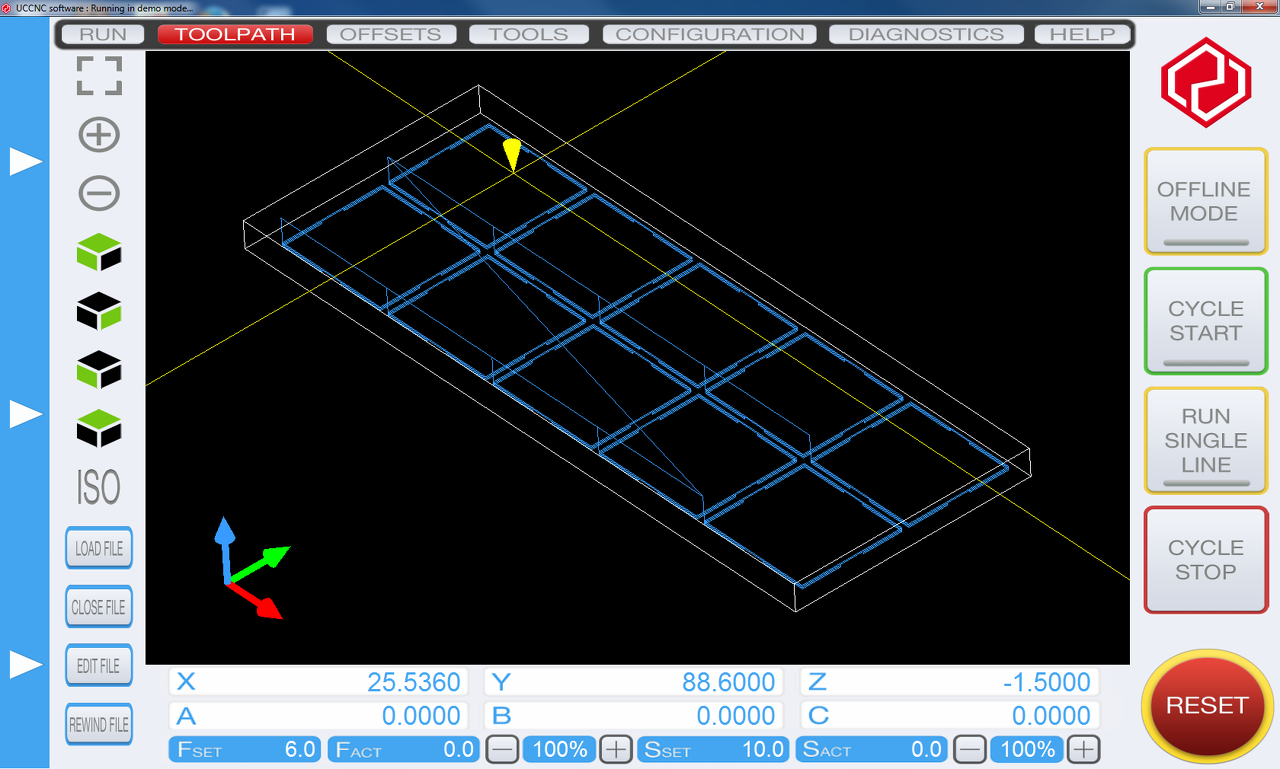Image resolution: width=1280 pixels, height=769 pixels.
Task: Increase spindle speed override with plus
Action: pyautogui.click(x=1083, y=749)
